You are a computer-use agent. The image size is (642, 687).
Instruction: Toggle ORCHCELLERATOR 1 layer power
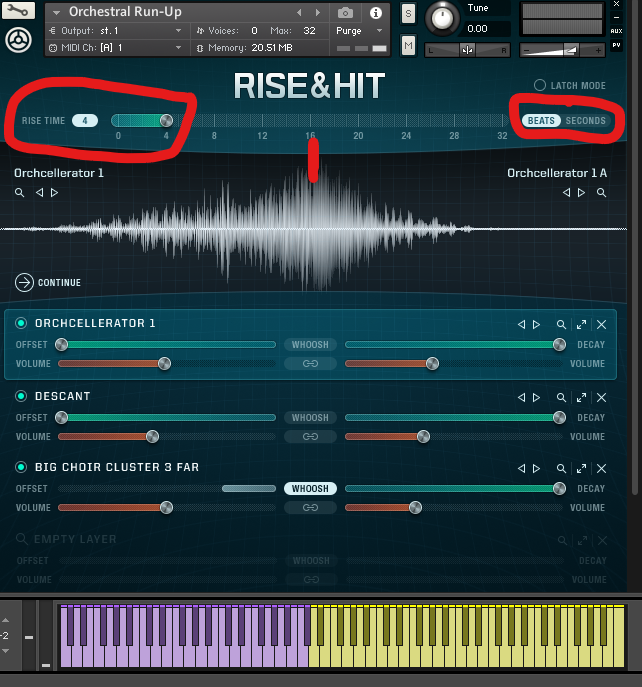[21, 323]
